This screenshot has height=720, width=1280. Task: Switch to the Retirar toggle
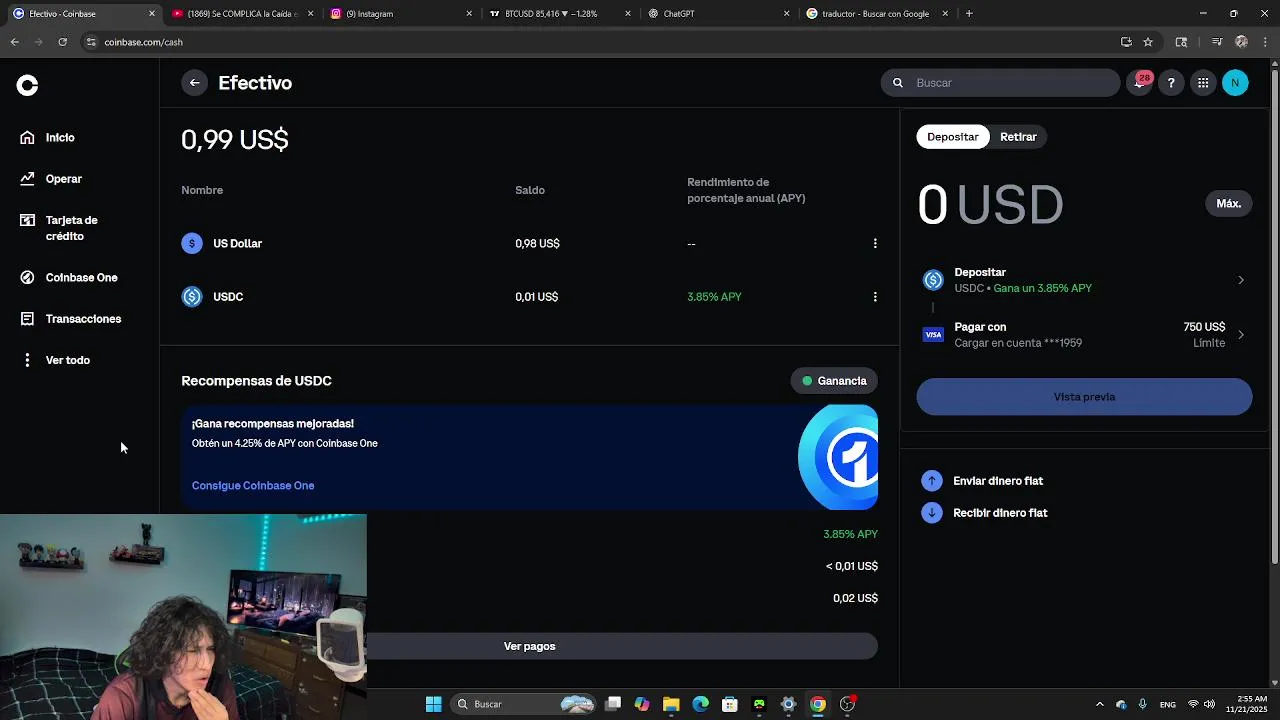(x=1018, y=137)
